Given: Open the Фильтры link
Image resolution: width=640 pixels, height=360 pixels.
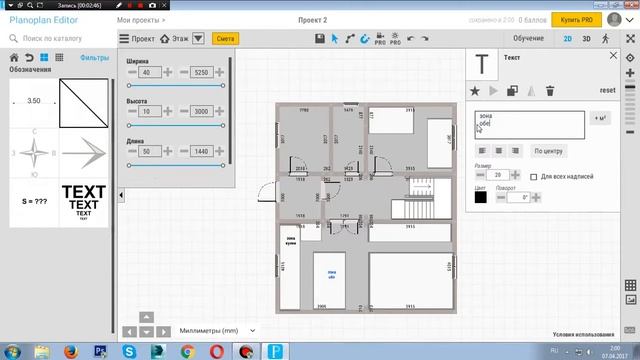Looking at the screenshot, I should coord(95,58).
